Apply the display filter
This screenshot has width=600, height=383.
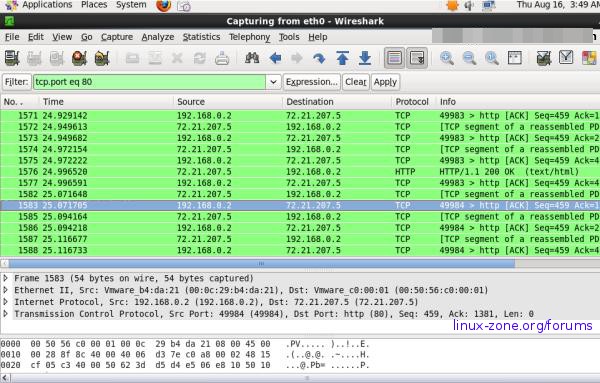[x=385, y=82]
